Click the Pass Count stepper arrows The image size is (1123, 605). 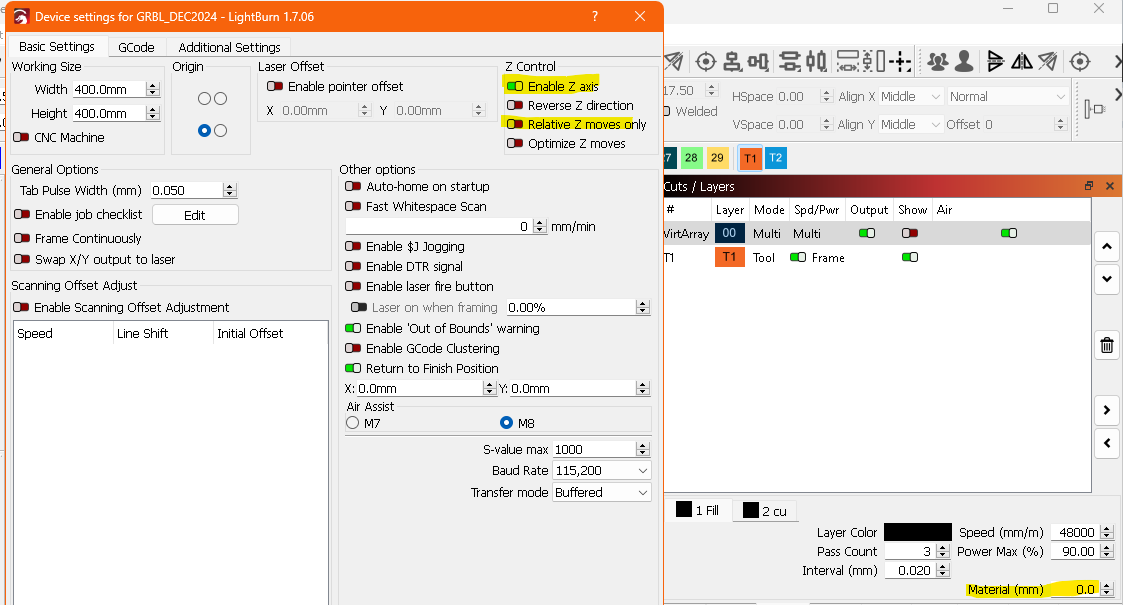(x=943, y=551)
